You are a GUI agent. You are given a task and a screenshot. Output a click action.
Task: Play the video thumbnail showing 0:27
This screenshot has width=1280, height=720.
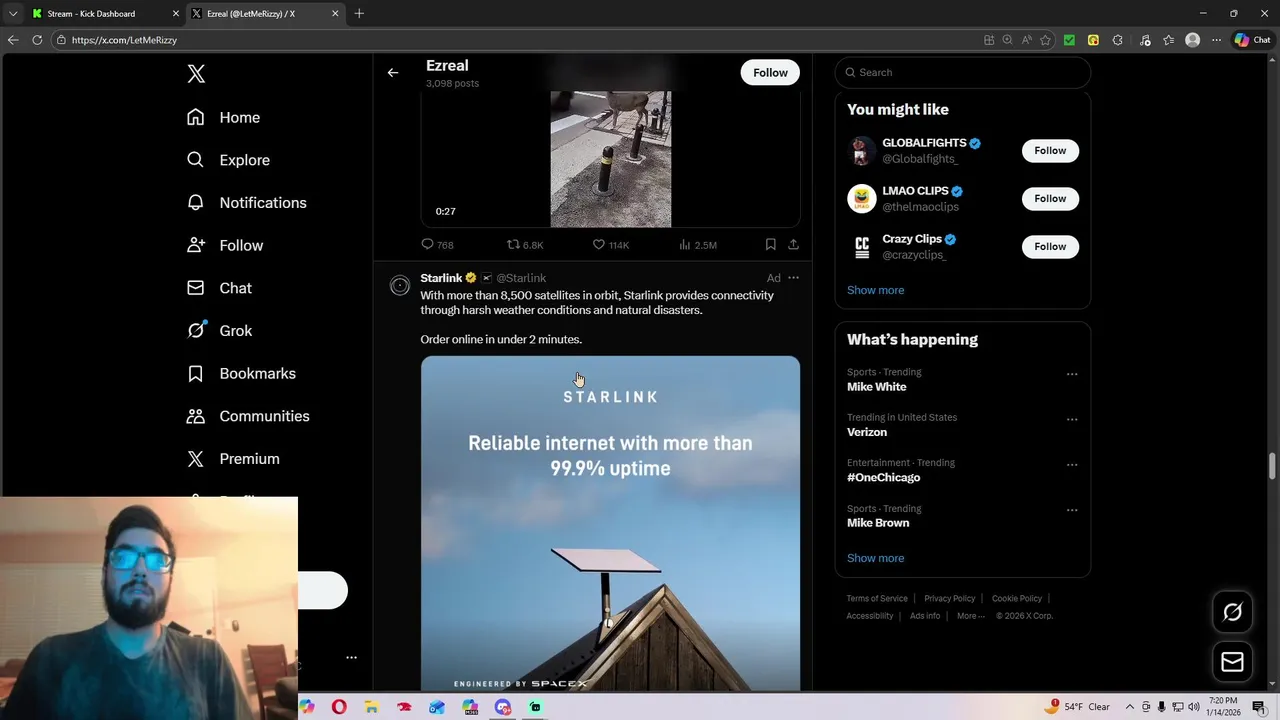610,160
